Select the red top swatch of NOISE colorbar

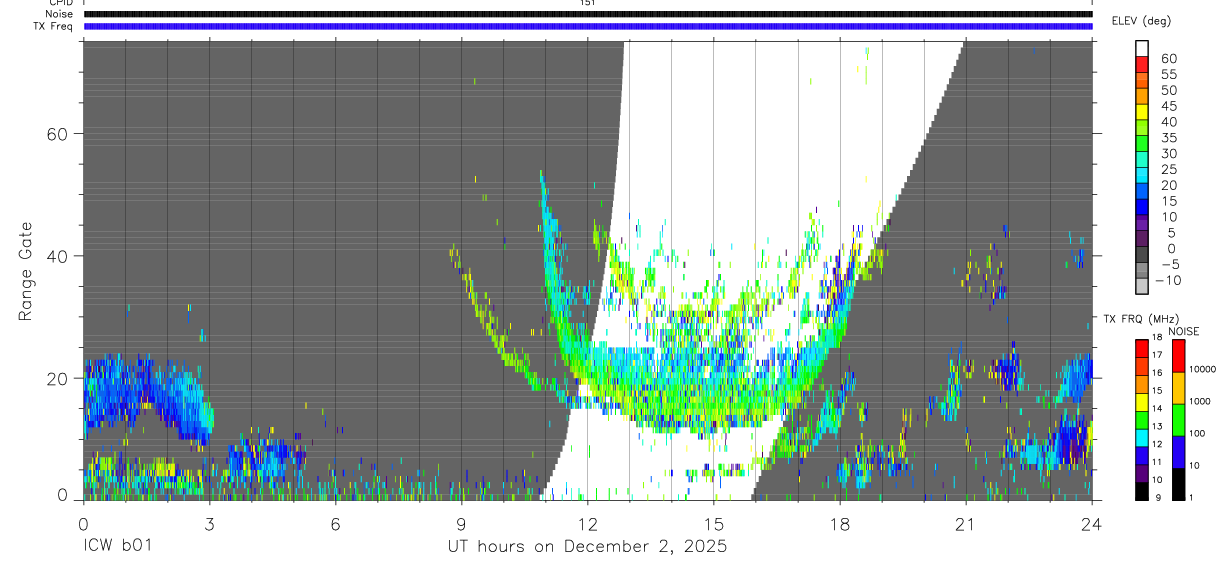(x=1178, y=356)
